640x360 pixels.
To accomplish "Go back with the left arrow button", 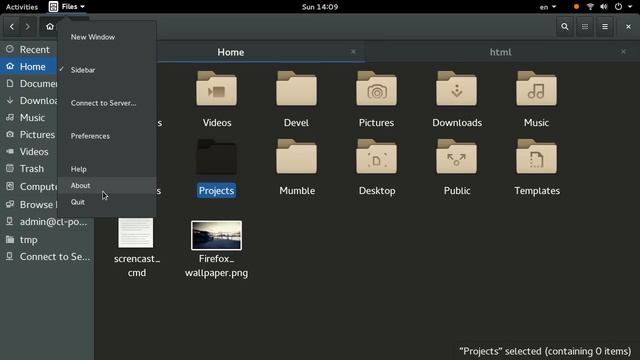I will pos(11,27).
